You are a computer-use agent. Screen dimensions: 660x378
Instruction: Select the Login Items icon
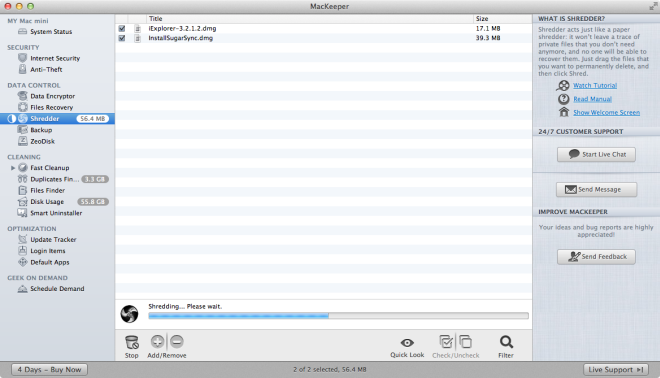[x=23, y=250]
